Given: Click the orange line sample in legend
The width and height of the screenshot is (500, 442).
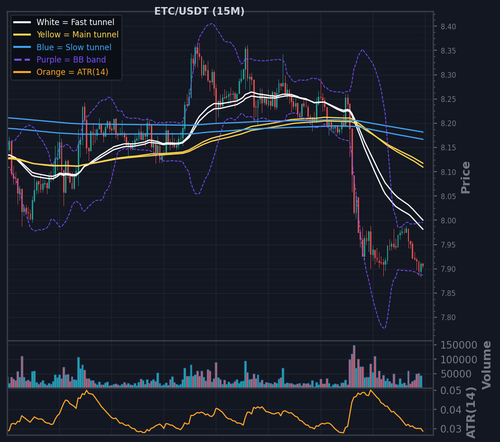Looking at the screenshot, I should tap(22, 72).
